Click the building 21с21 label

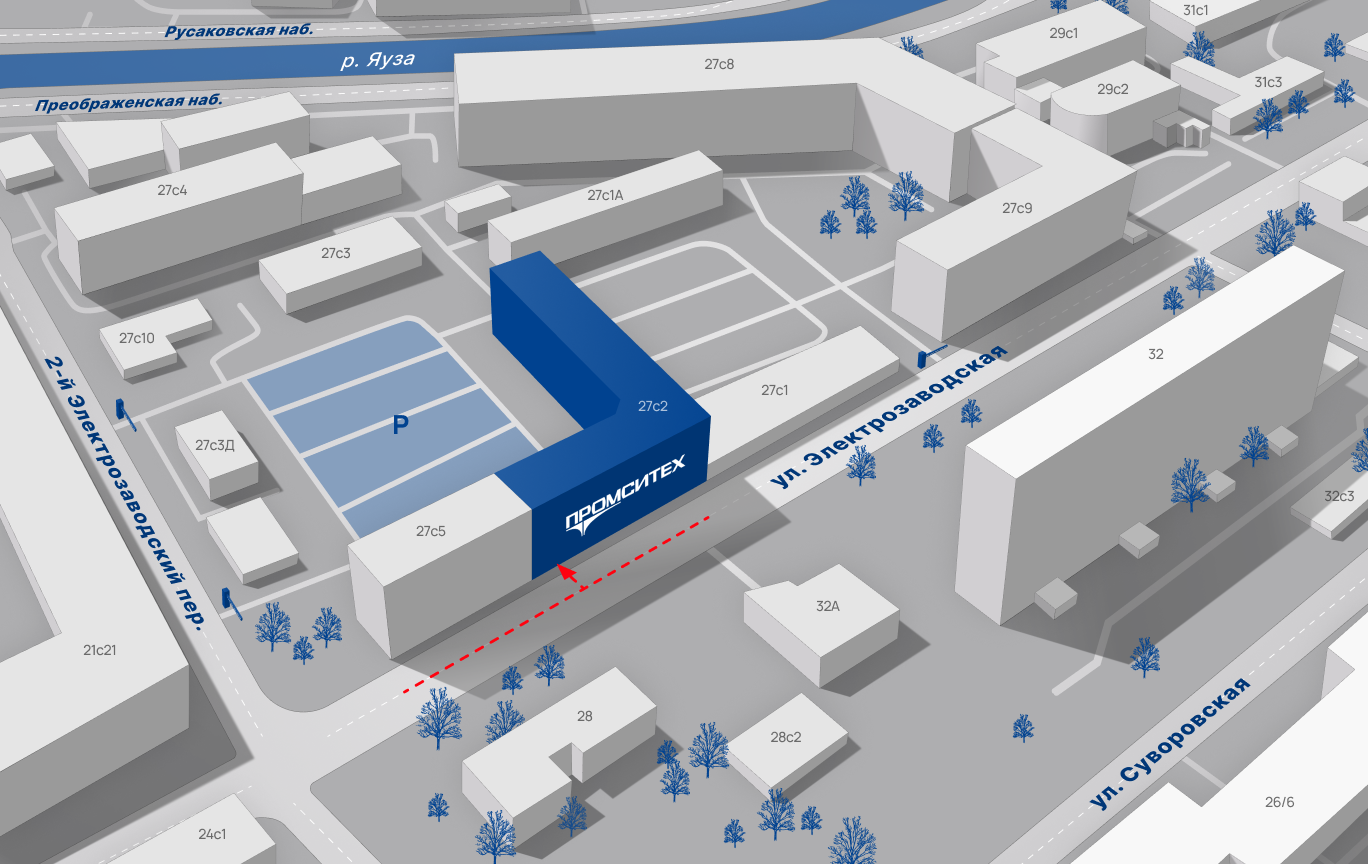pyautogui.click(x=100, y=650)
